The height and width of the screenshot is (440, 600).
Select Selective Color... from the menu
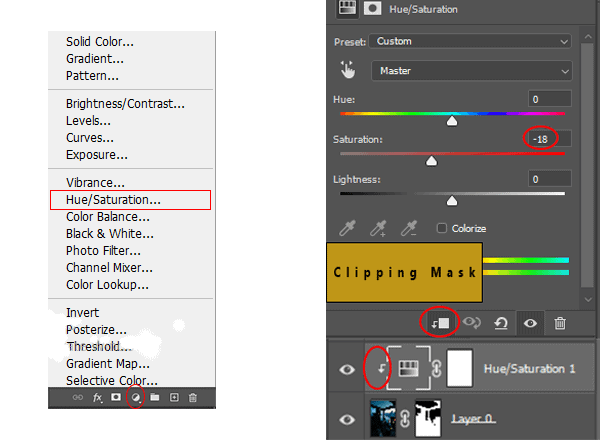(x=112, y=380)
